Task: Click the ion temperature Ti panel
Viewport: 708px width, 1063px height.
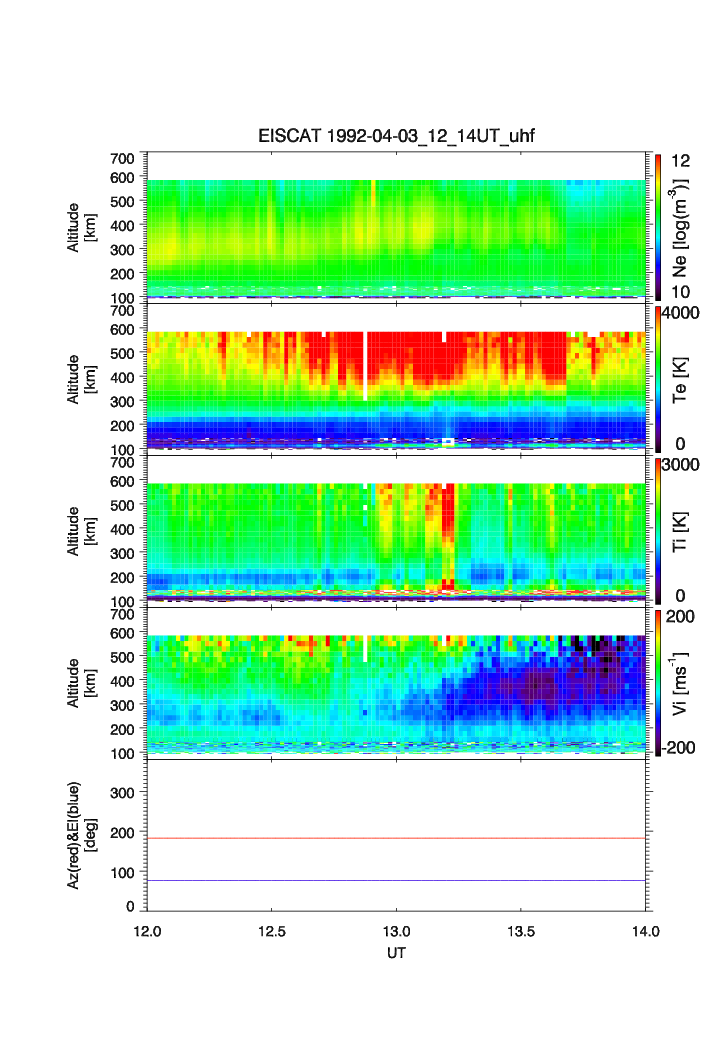Action: pos(396,531)
